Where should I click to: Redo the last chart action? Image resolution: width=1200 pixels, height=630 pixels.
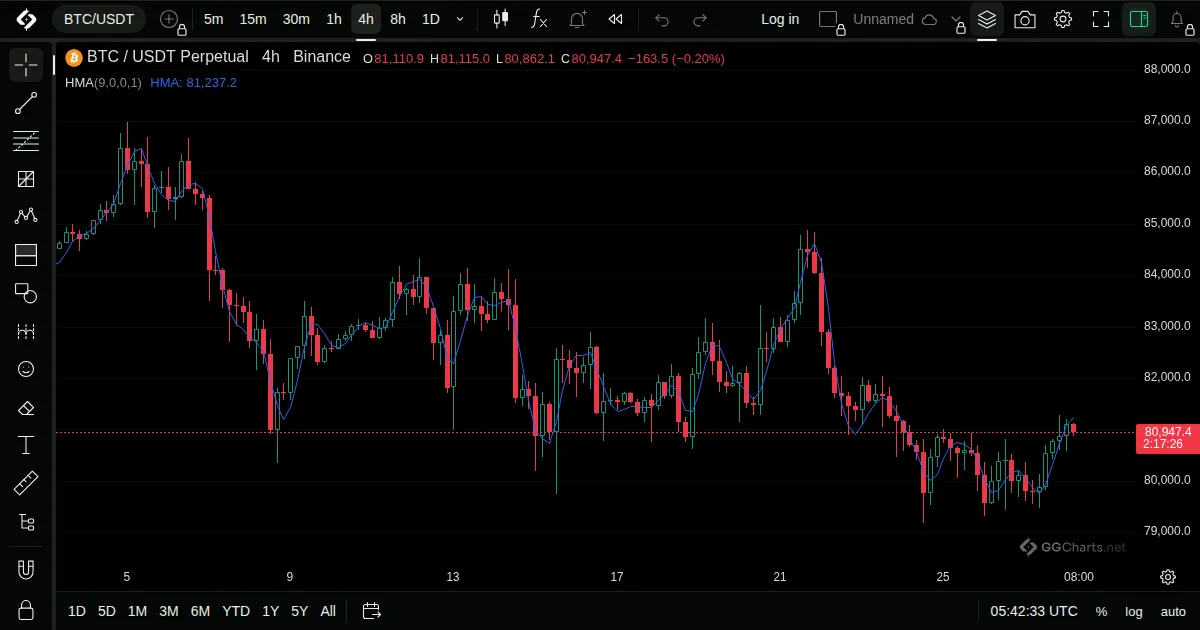click(700, 19)
